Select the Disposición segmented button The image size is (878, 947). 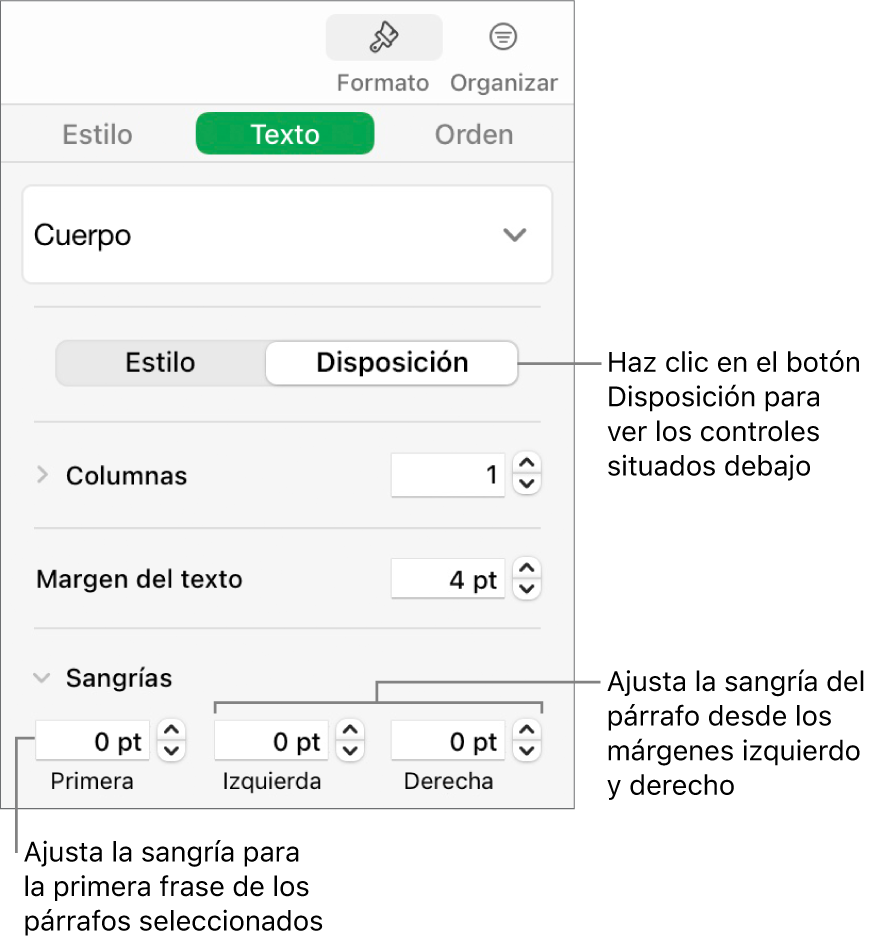point(392,363)
